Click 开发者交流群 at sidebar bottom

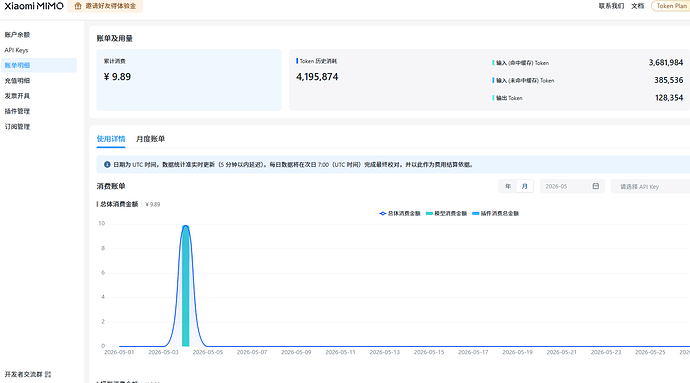pyautogui.click(x=23, y=374)
